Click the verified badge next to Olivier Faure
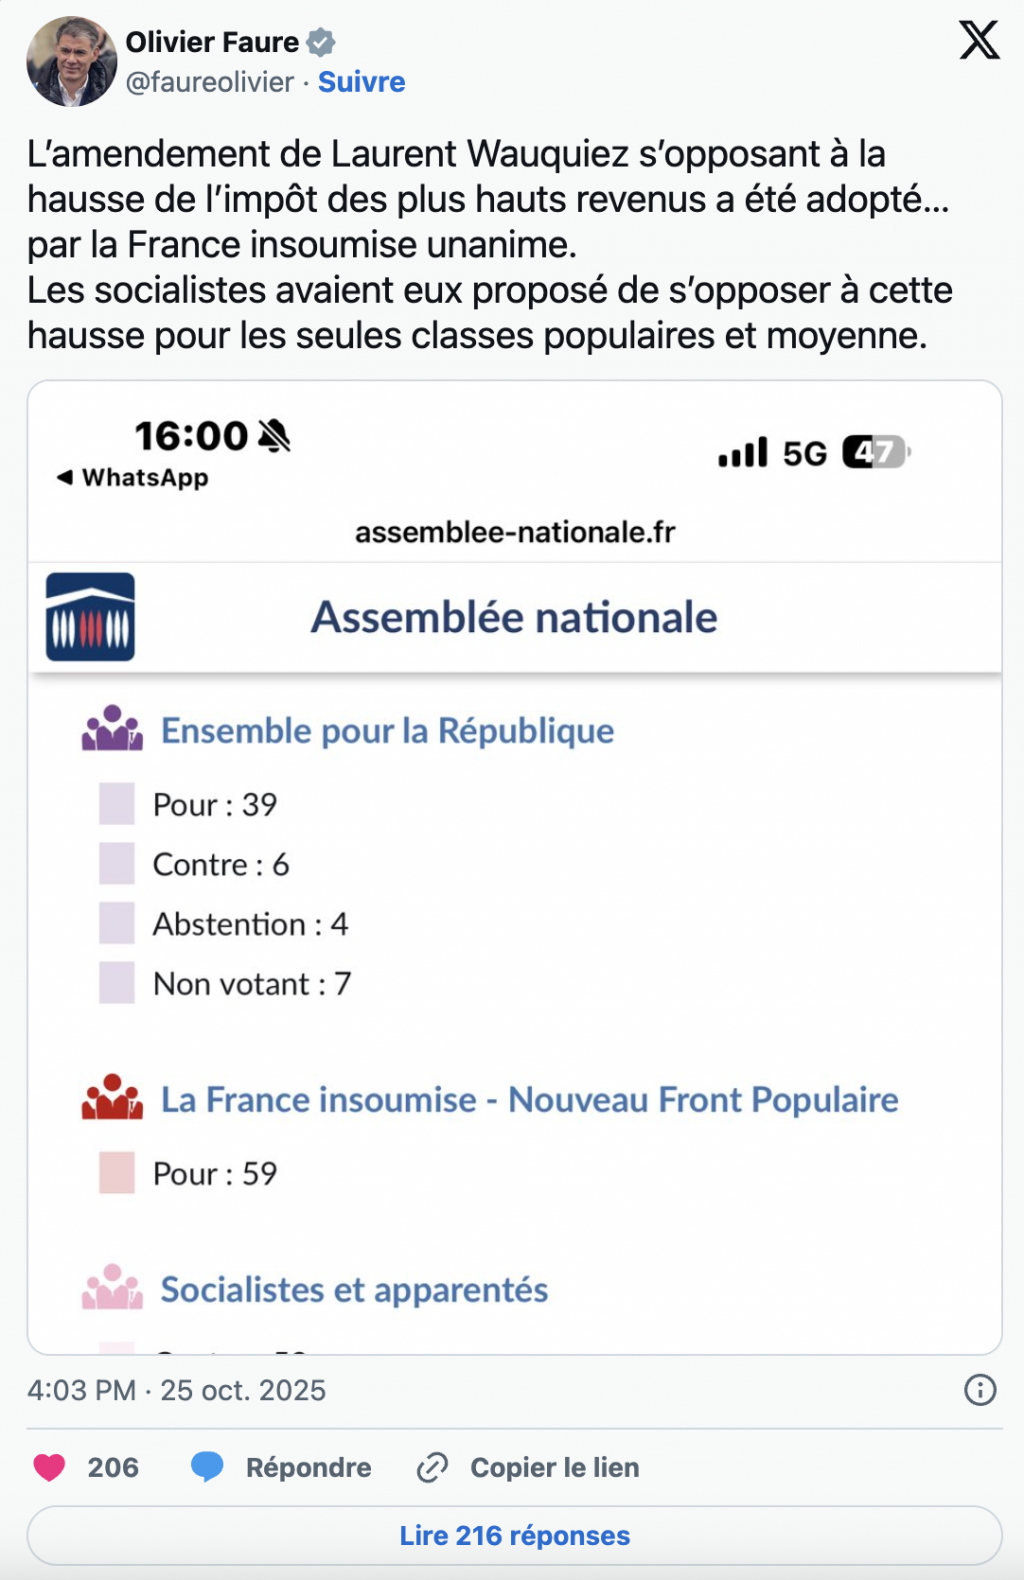This screenshot has height=1580, width=1024. coord(321,43)
